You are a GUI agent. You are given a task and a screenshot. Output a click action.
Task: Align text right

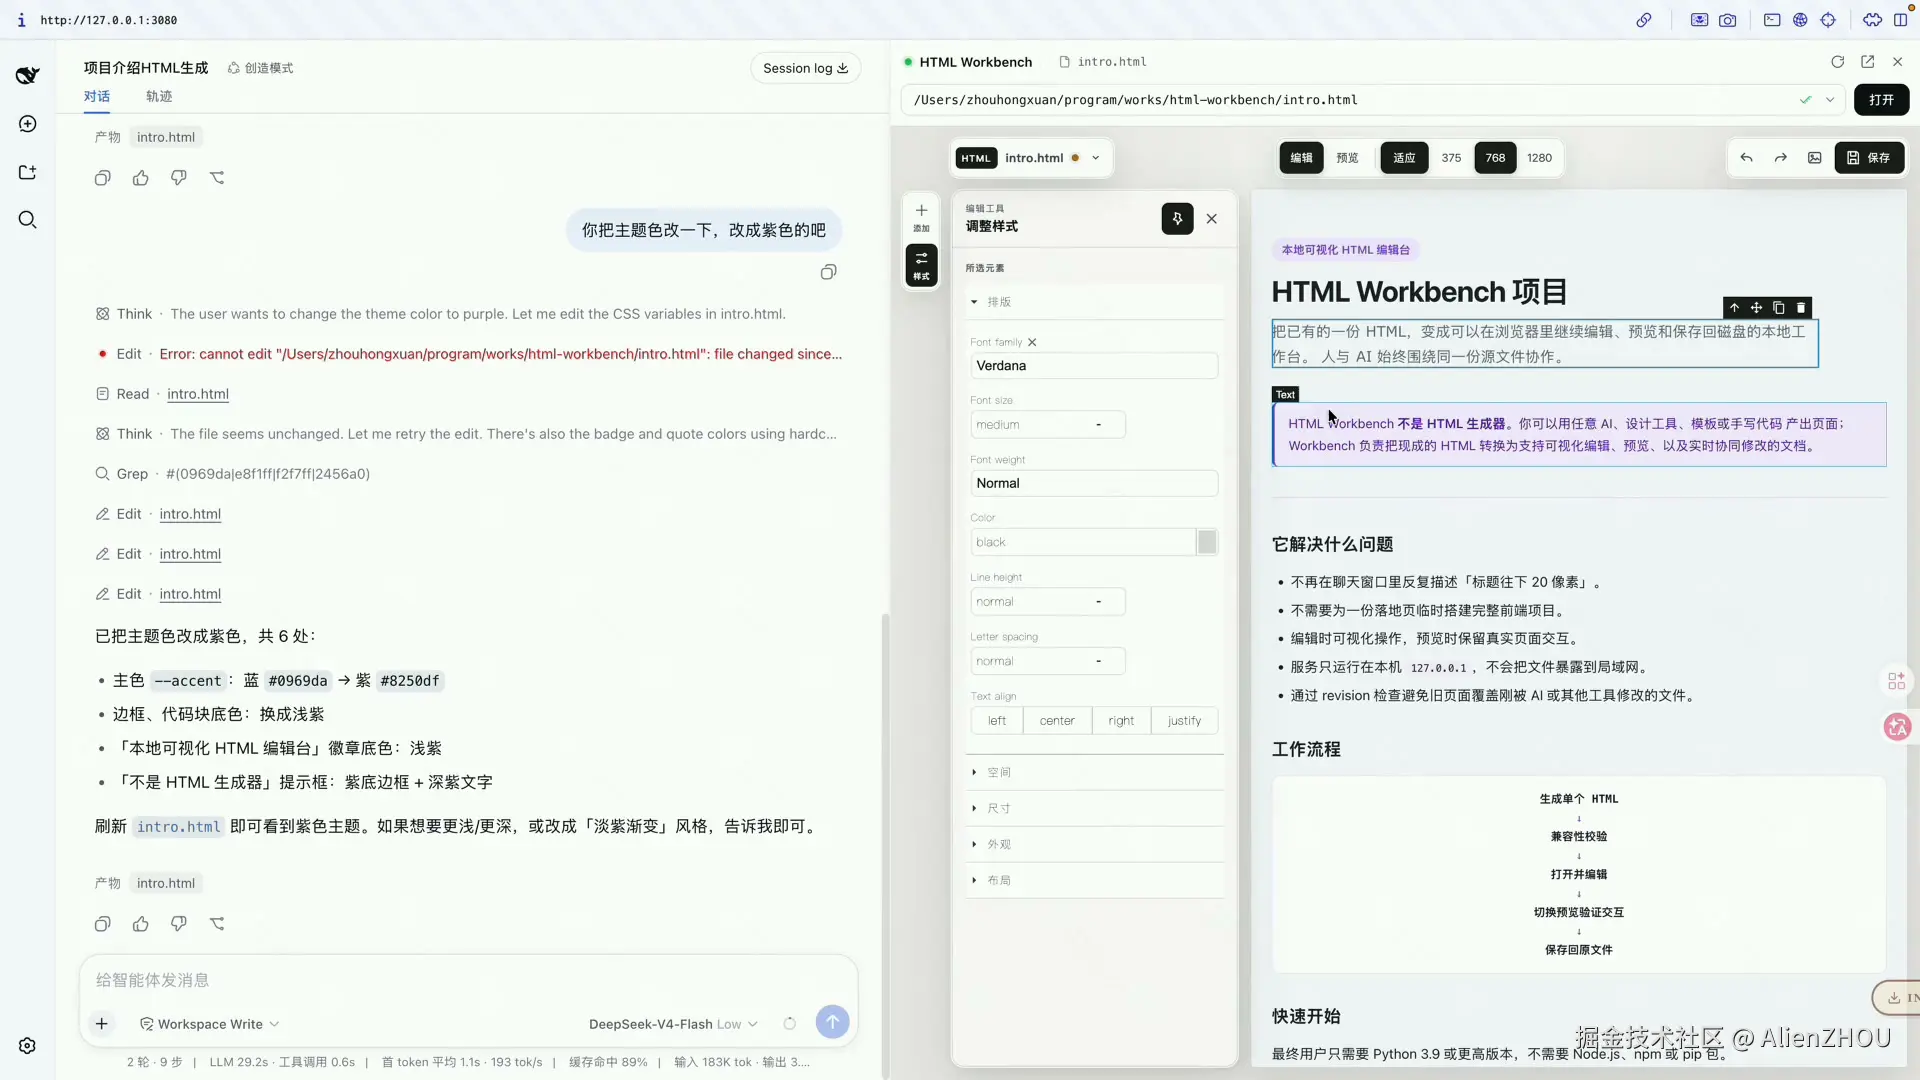point(1121,721)
